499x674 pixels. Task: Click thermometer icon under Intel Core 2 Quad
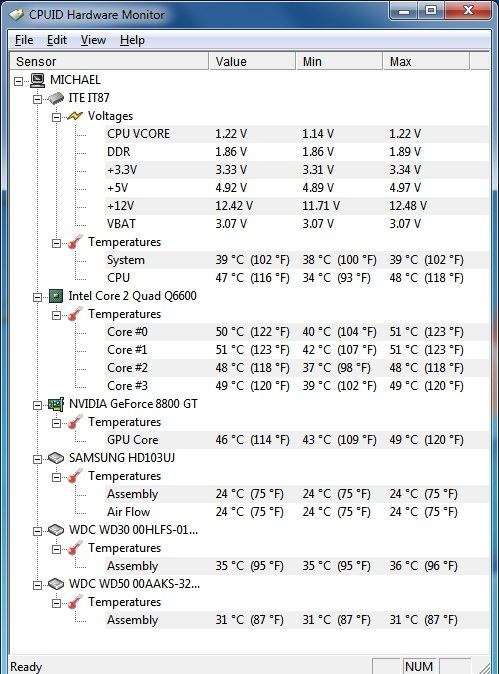[x=75, y=314]
